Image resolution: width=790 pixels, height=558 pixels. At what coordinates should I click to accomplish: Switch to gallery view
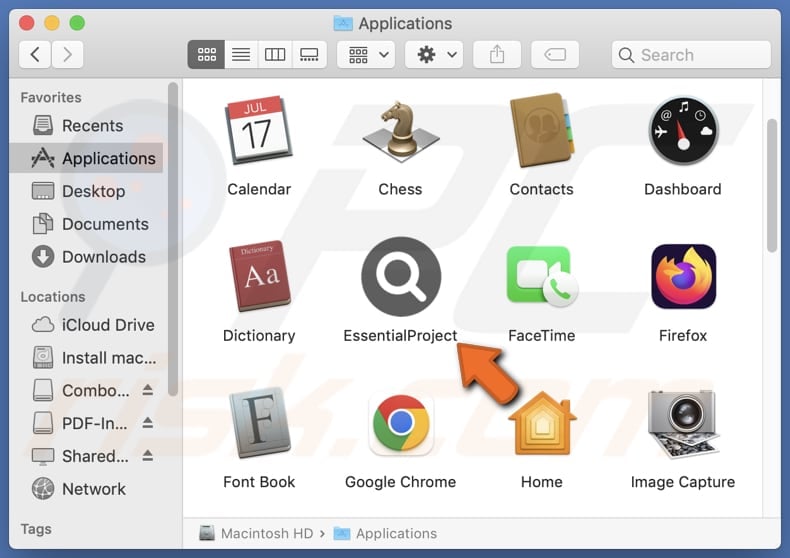pyautogui.click(x=309, y=54)
